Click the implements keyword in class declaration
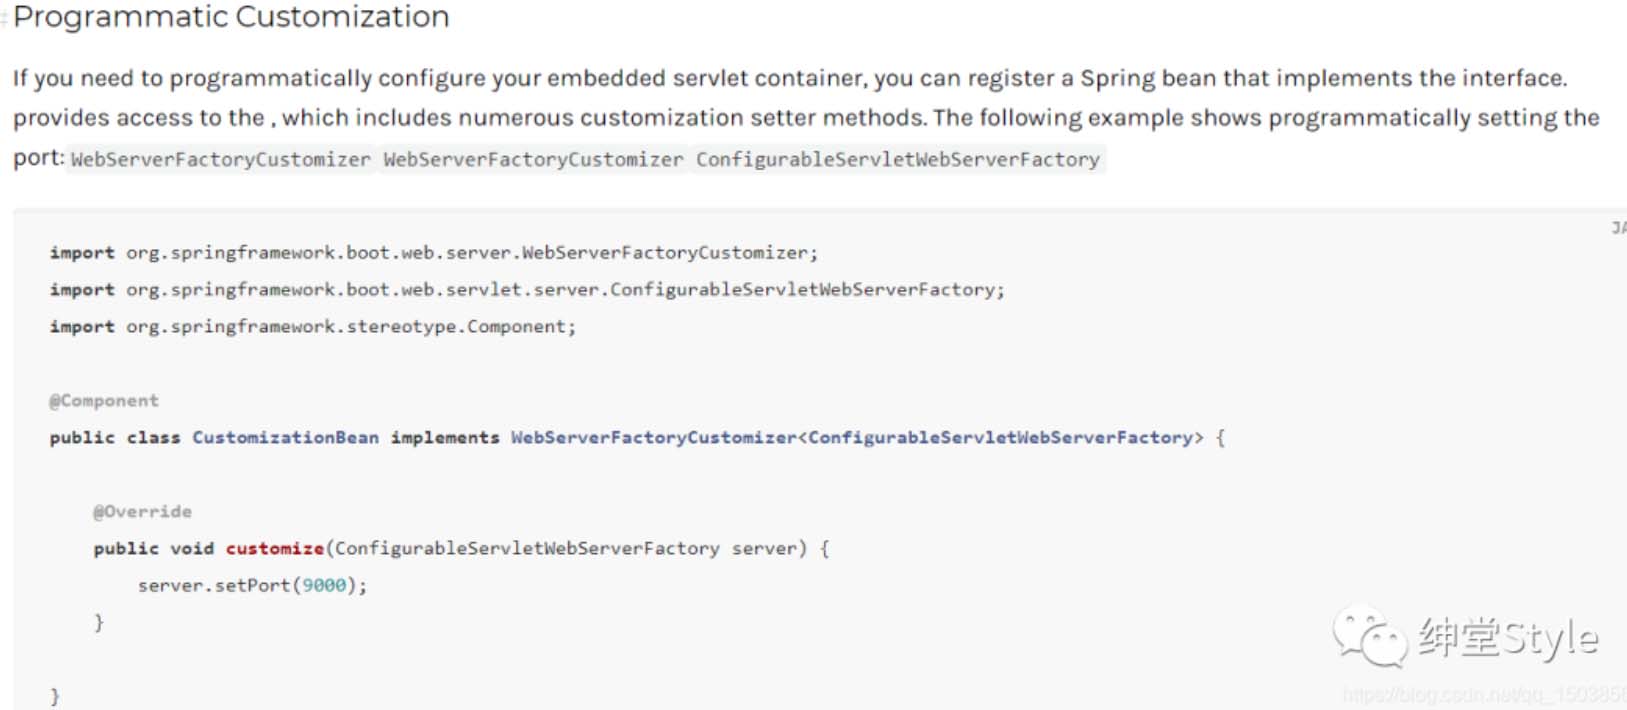 pyautogui.click(x=444, y=438)
